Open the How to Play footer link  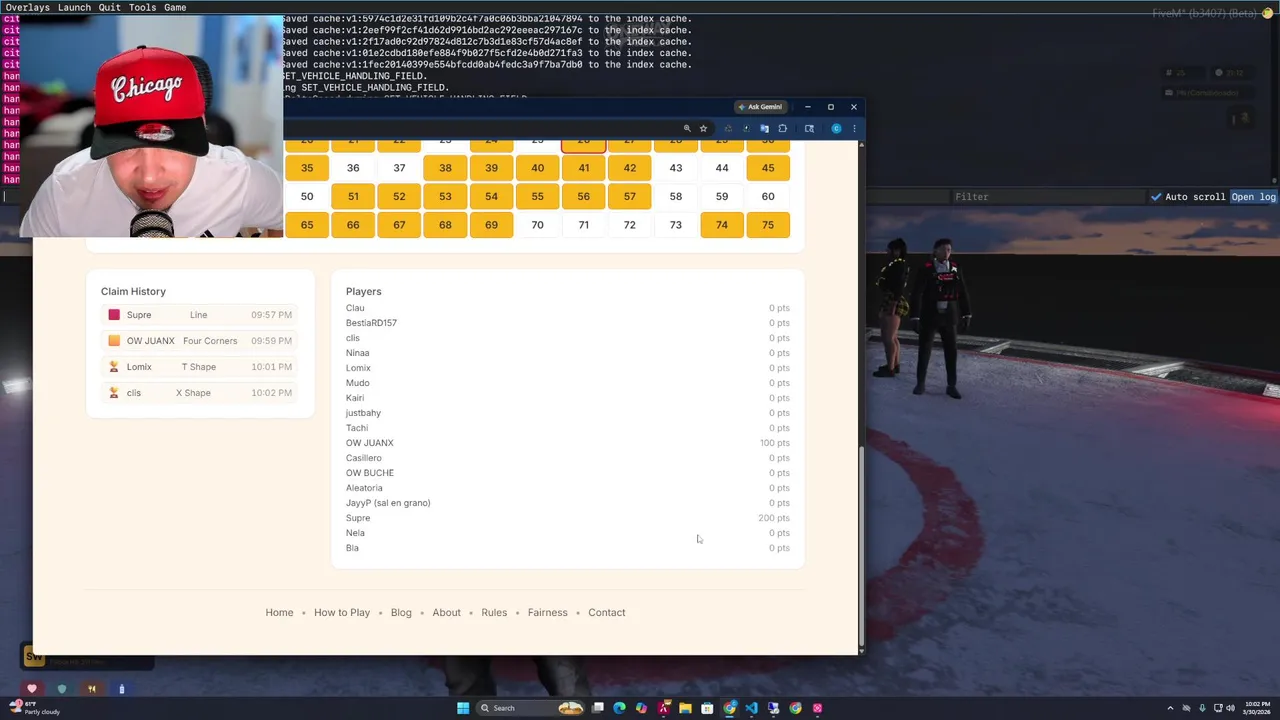342,613
